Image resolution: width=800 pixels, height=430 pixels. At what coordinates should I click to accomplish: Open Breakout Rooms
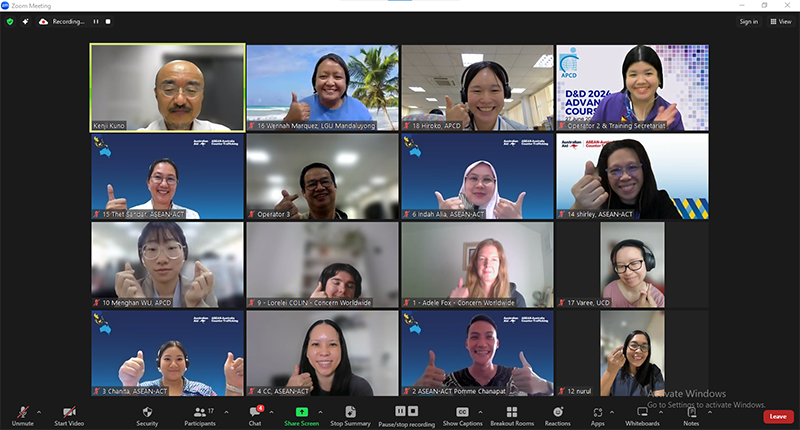point(511,414)
